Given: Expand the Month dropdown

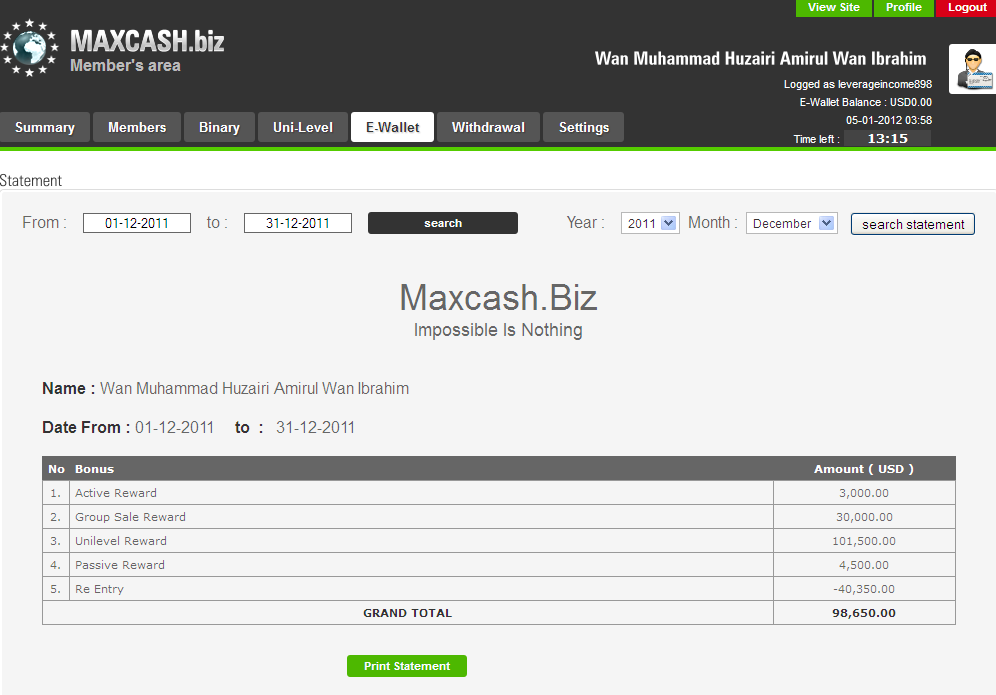Looking at the screenshot, I should pyautogui.click(x=792, y=224).
